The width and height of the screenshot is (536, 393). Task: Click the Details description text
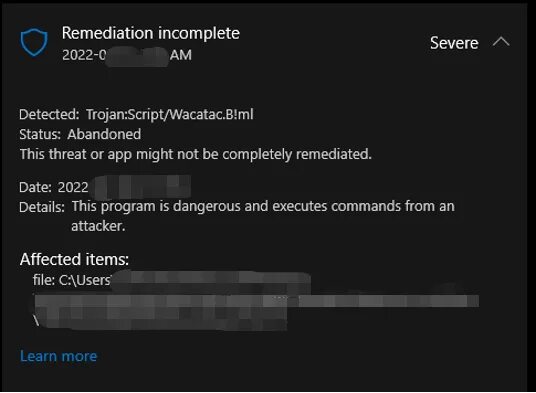[263, 216]
